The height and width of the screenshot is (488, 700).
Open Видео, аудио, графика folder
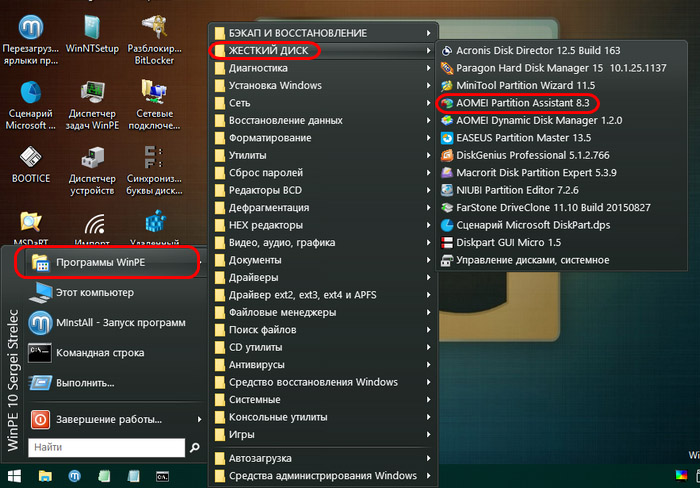tap(323, 242)
